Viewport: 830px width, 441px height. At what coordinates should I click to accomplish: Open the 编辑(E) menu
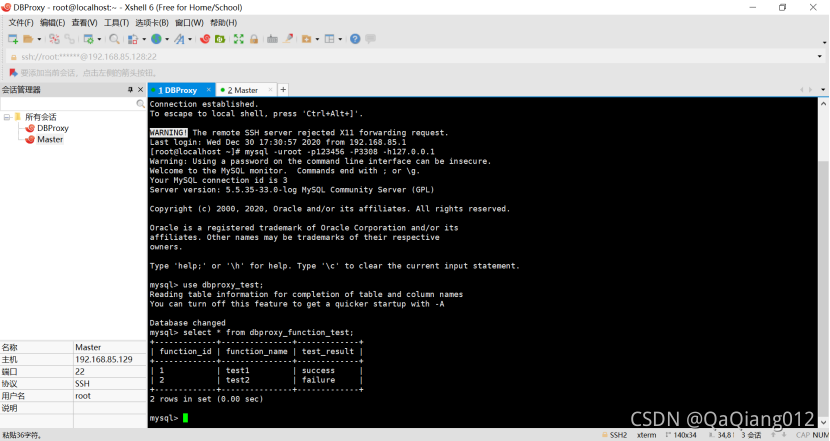[x=52, y=23]
